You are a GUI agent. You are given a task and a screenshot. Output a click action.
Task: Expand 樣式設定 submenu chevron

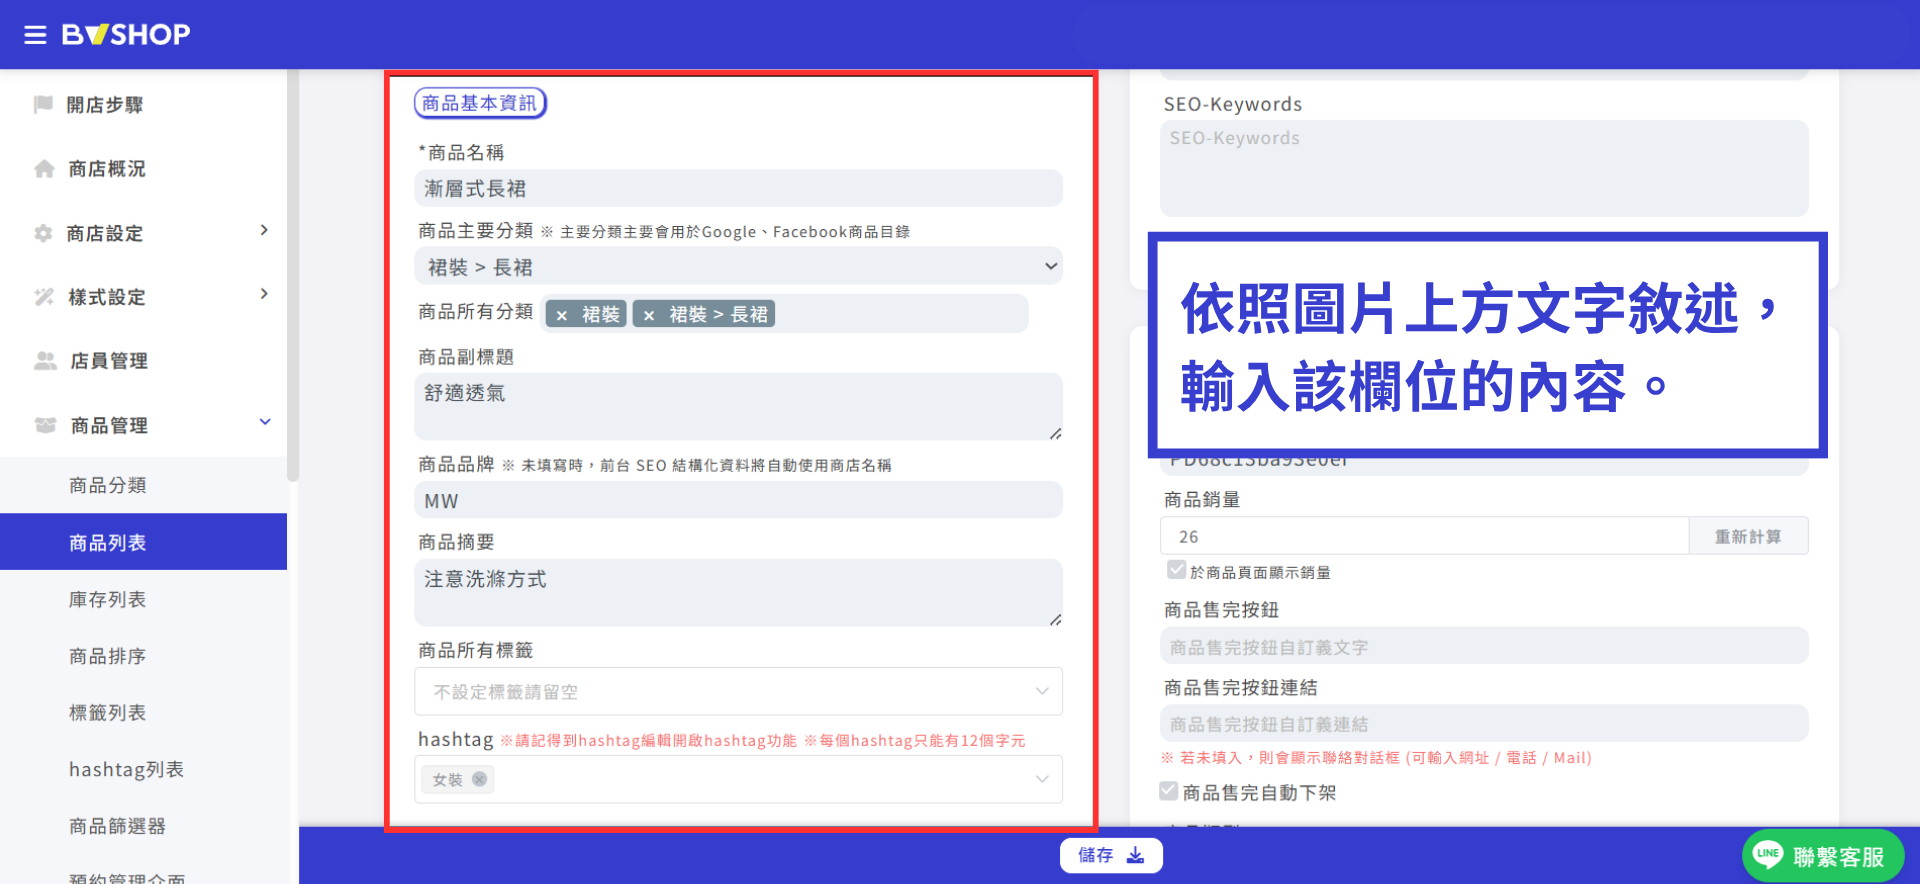(264, 294)
